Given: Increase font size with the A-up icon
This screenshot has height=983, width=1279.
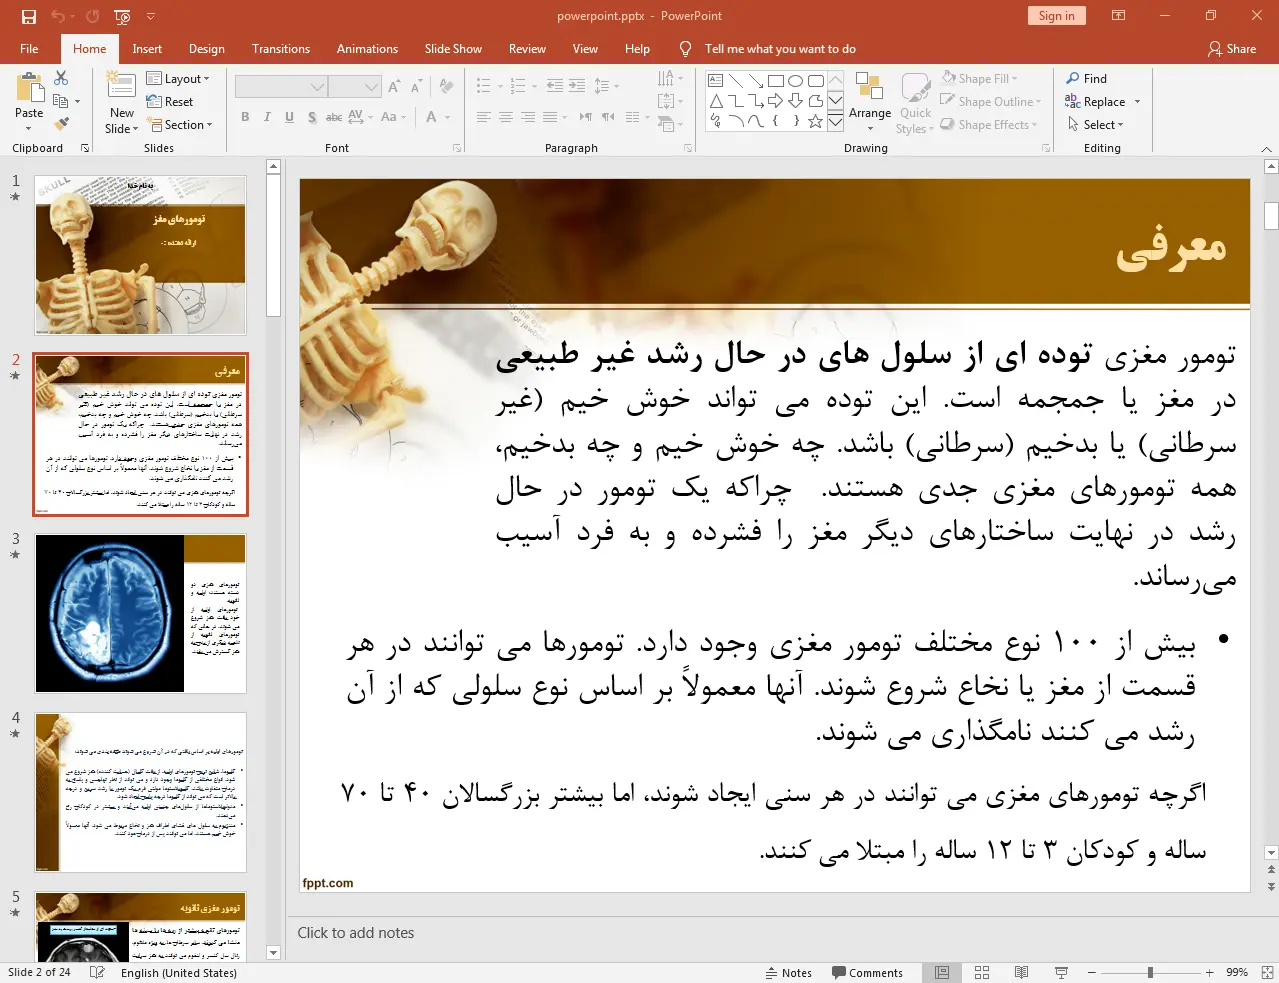Looking at the screenshot, I should (x=394, y=87).
